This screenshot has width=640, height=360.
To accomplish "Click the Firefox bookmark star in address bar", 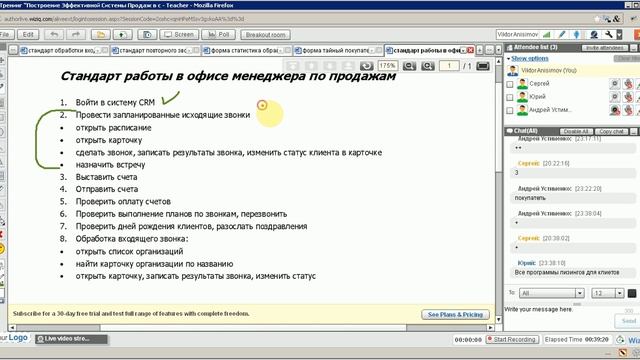I will [597, 19].
